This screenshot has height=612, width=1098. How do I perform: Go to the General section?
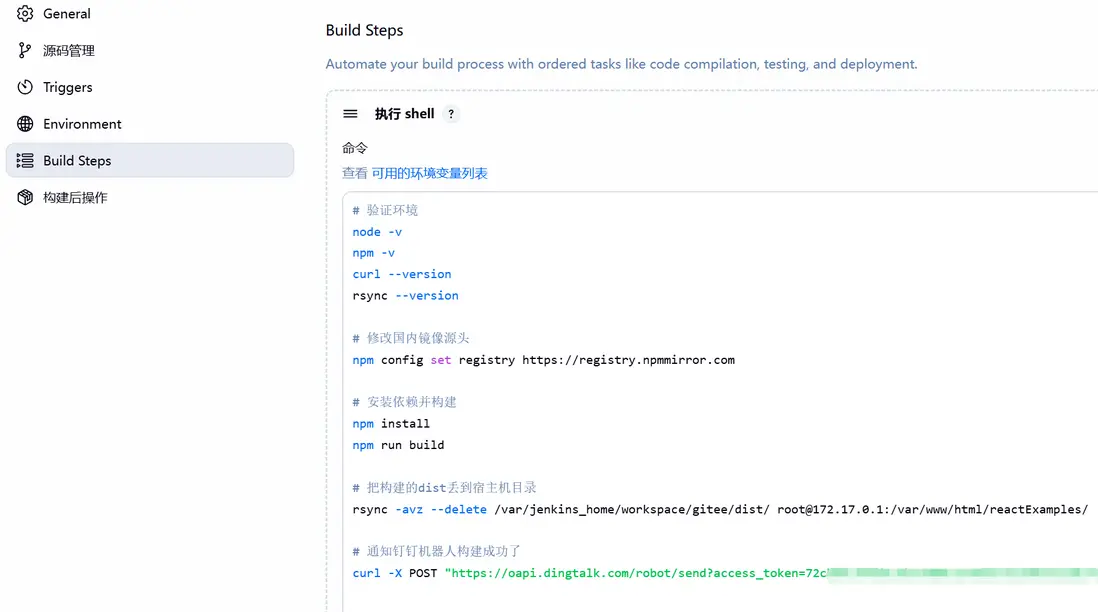click(67, 14)
